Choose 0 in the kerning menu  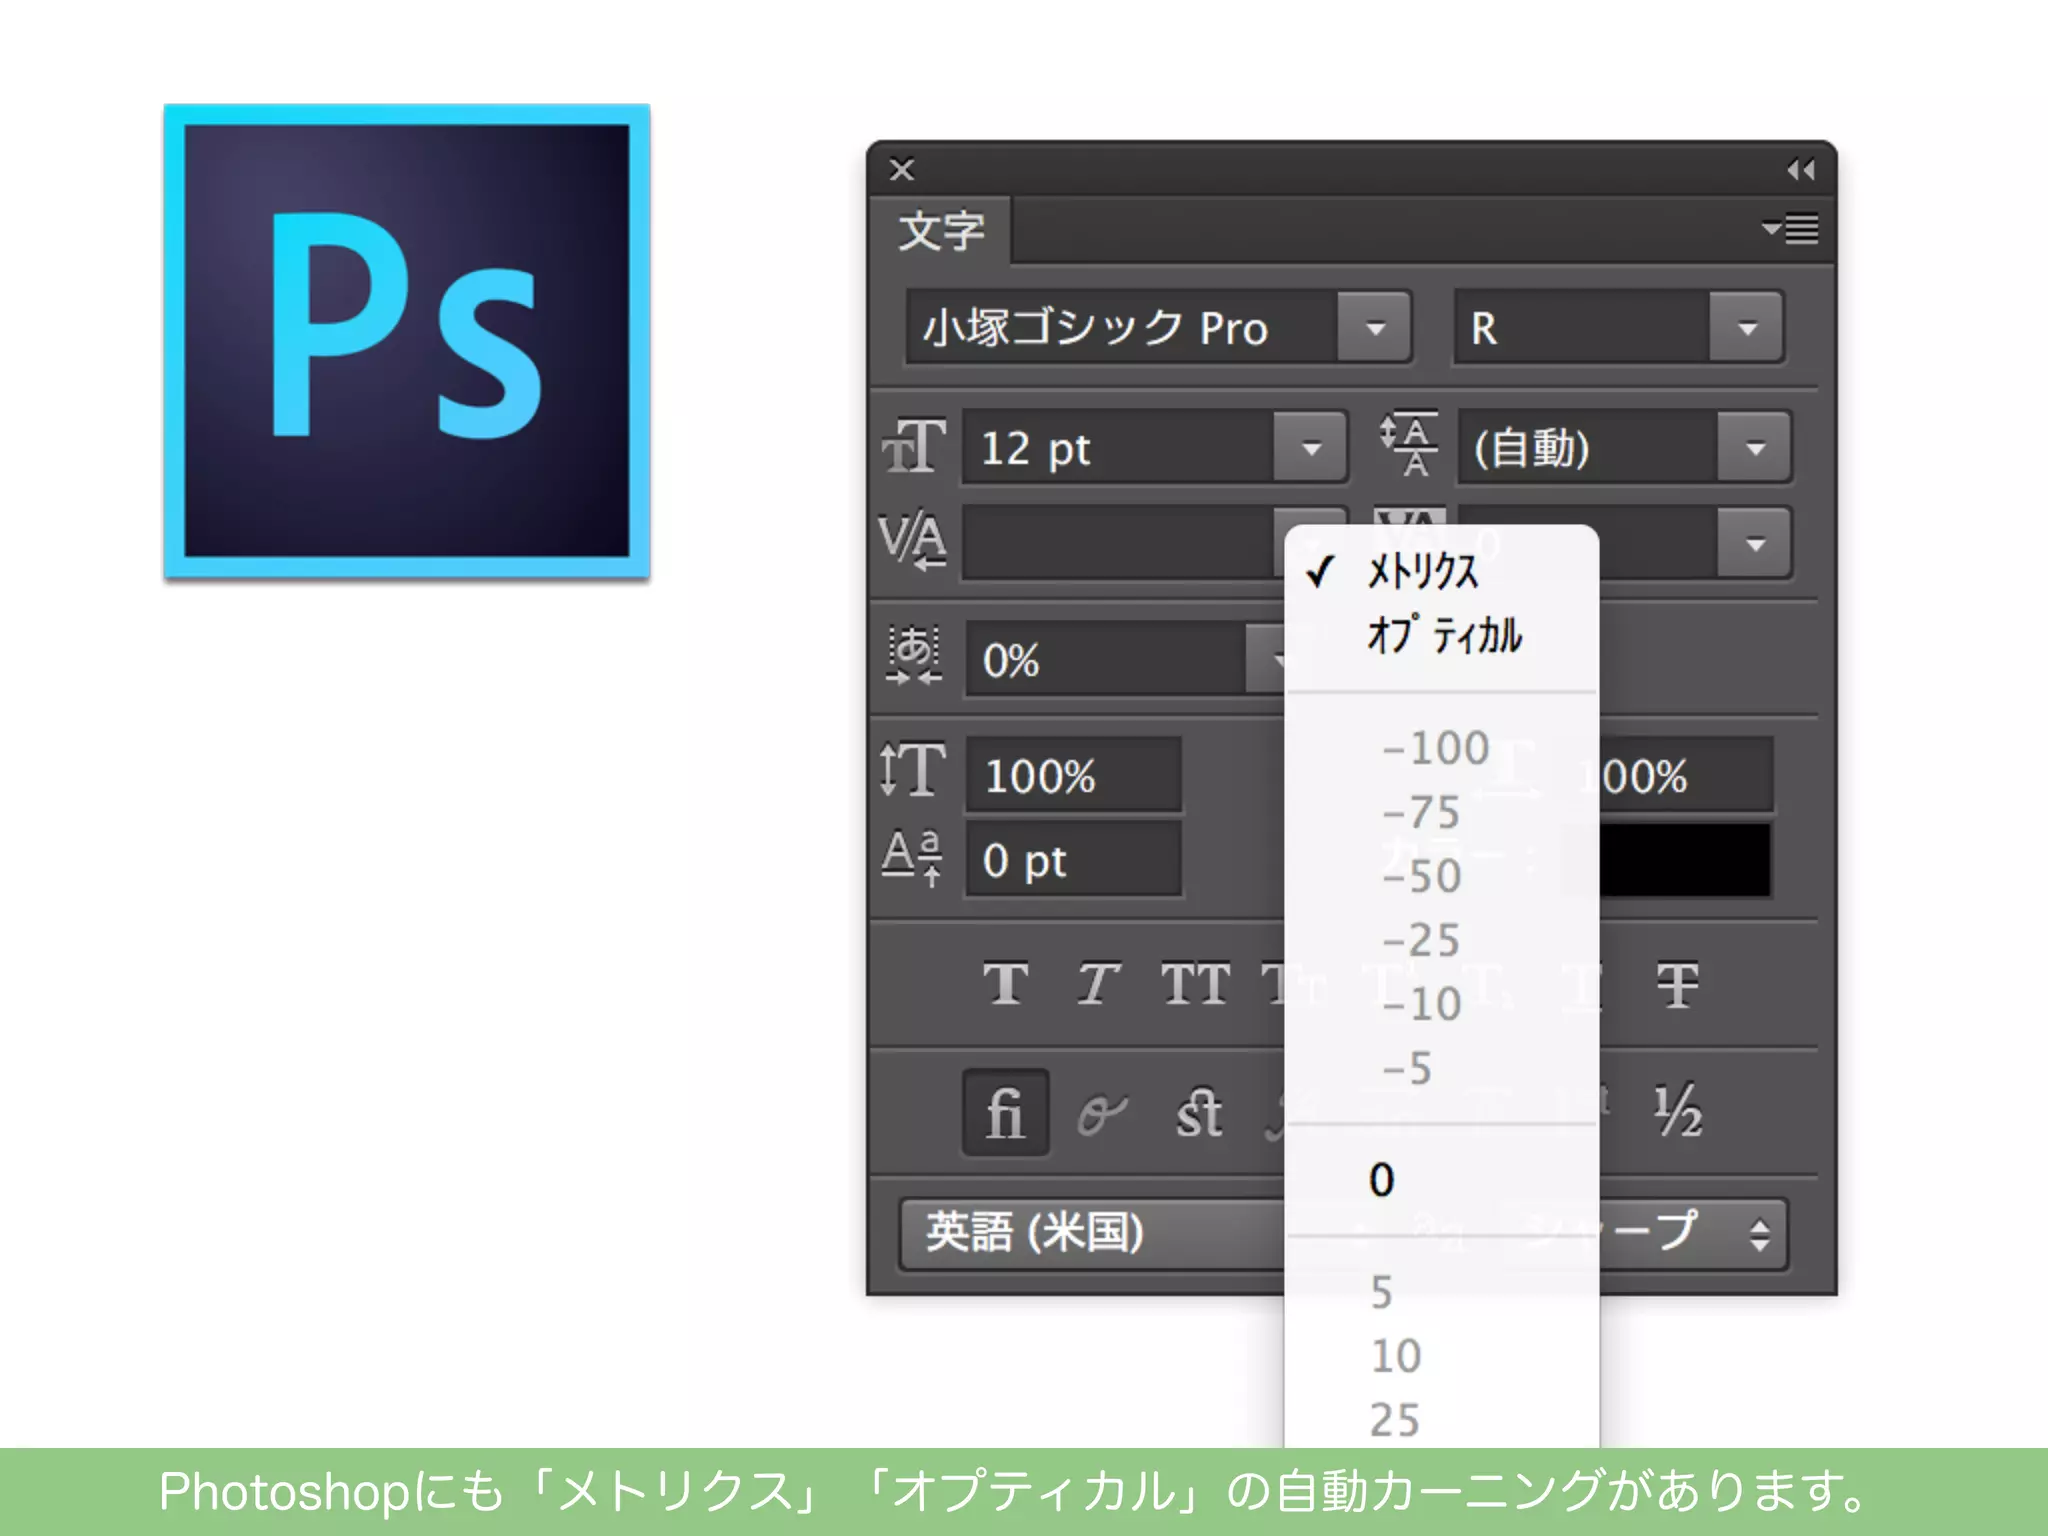pyautogui.click(x=1441, y=1180)
